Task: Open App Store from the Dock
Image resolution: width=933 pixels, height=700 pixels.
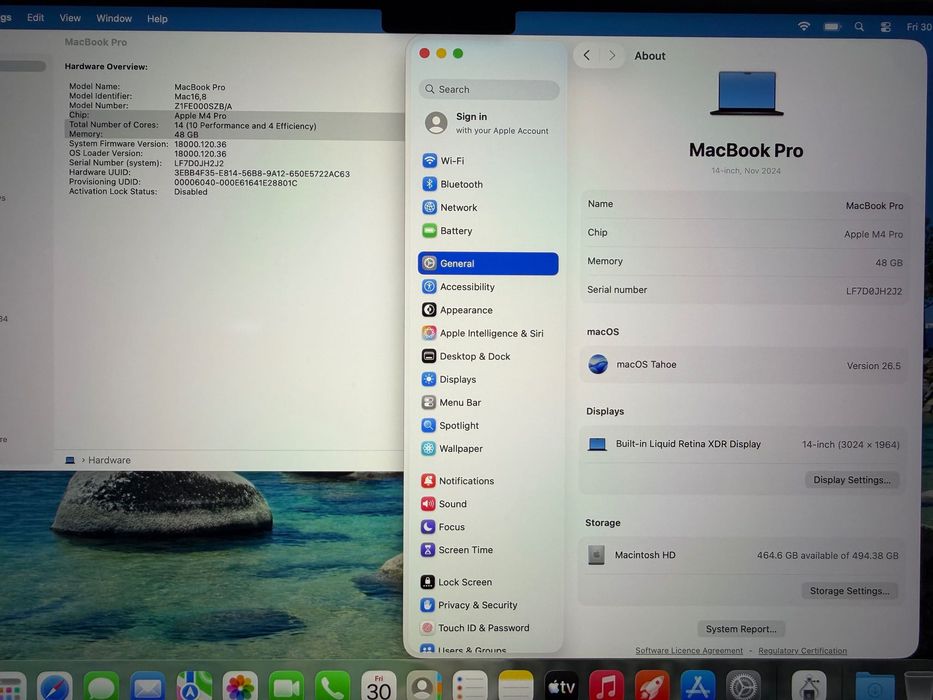Action: [697, 686]
